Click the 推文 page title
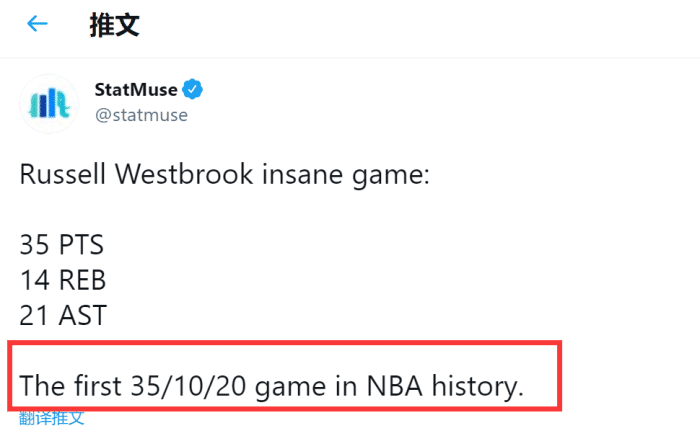The image size is (700, 436). (x=114, y=25)
